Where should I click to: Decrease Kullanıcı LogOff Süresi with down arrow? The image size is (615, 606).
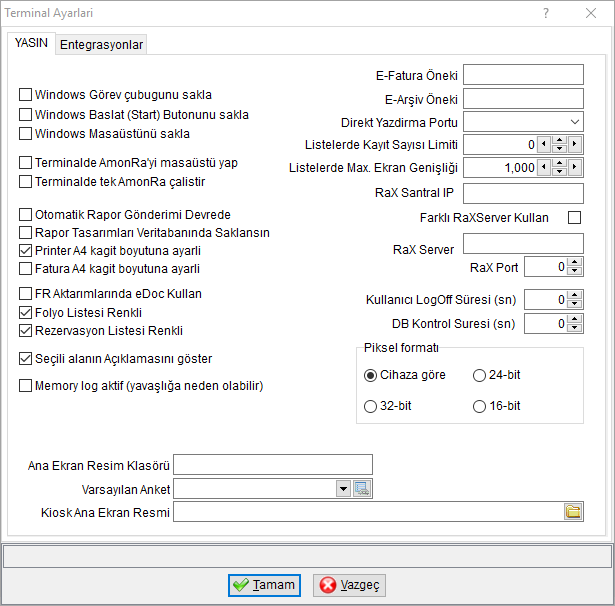point(575,304)
